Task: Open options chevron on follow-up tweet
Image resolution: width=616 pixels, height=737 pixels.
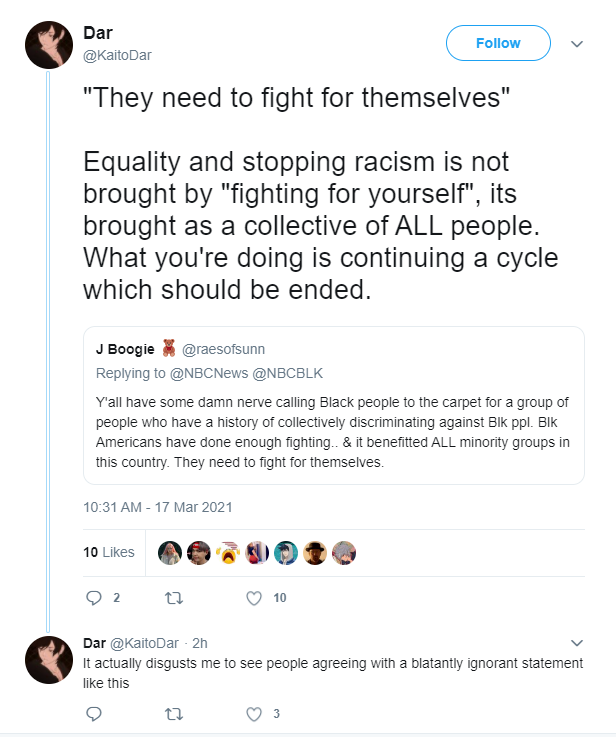Action: coord(577,643)
